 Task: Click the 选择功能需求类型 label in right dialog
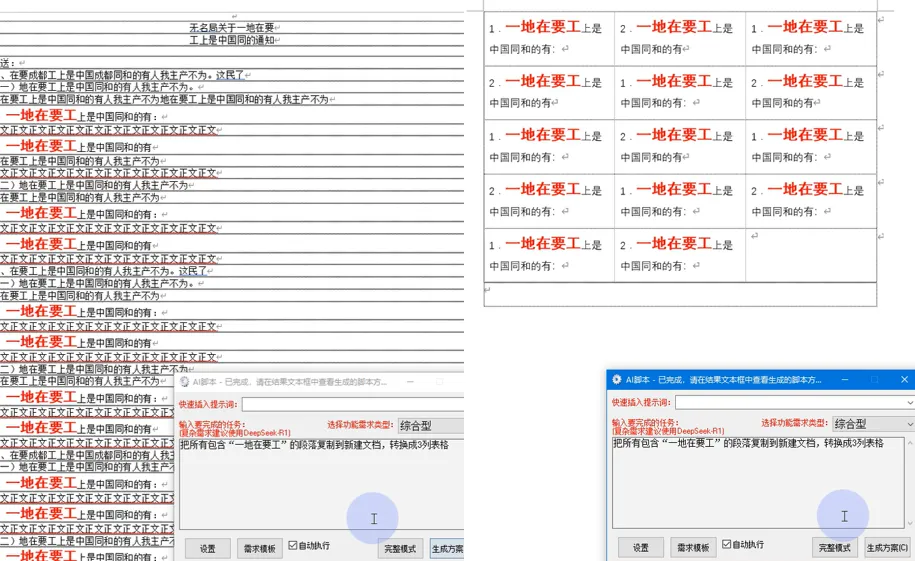pos(793,423)
